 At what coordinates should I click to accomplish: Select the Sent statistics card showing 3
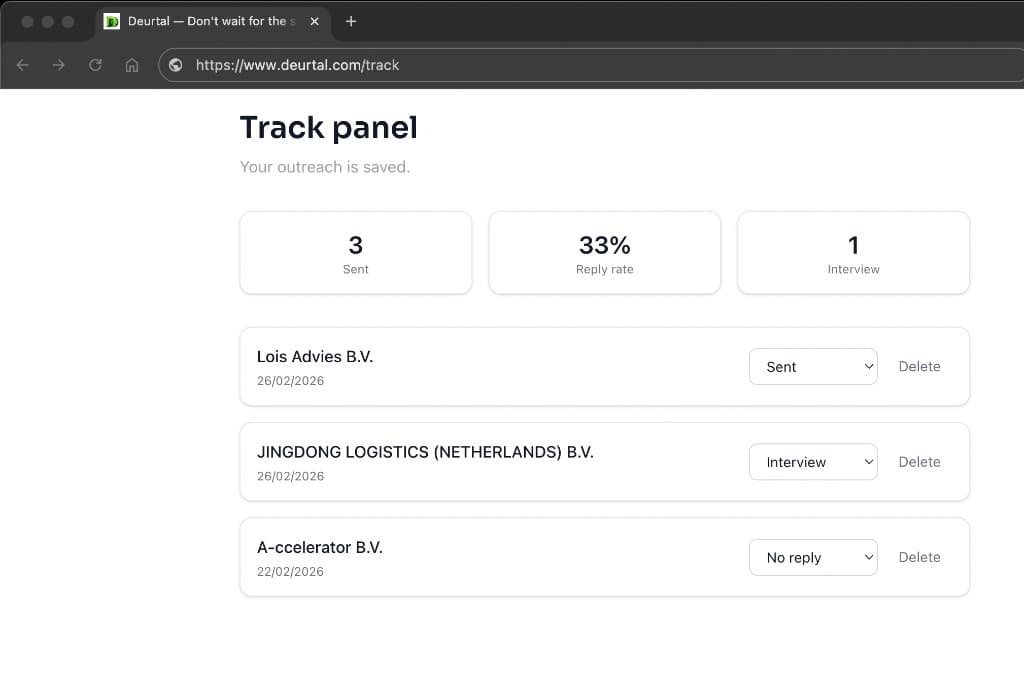point(355,252)
